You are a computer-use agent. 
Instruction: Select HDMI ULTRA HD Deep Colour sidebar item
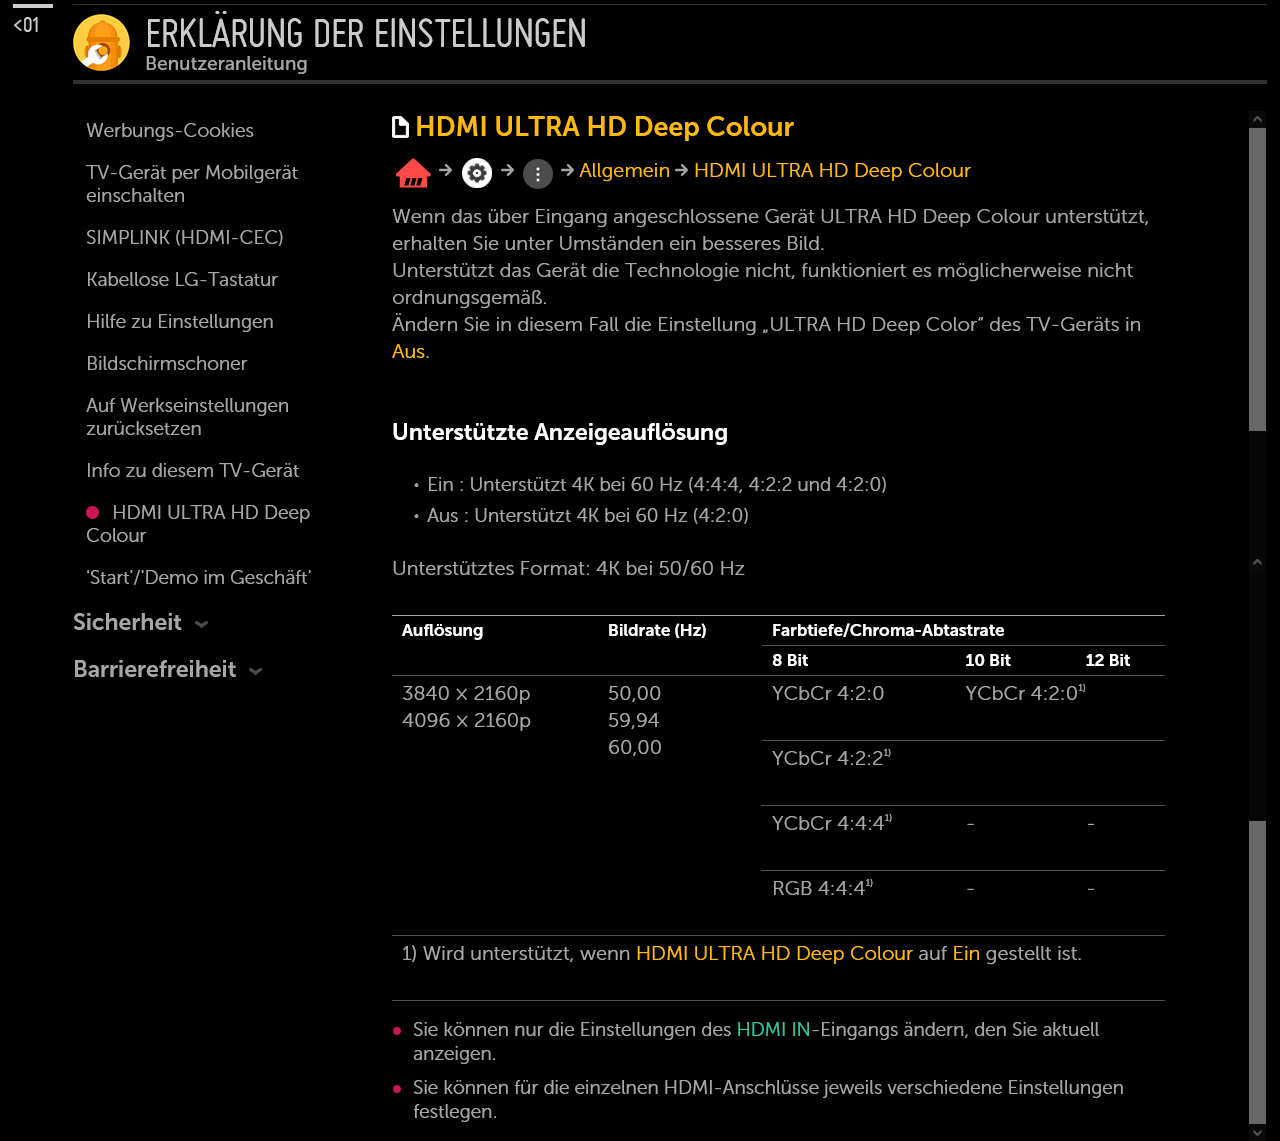198,524
